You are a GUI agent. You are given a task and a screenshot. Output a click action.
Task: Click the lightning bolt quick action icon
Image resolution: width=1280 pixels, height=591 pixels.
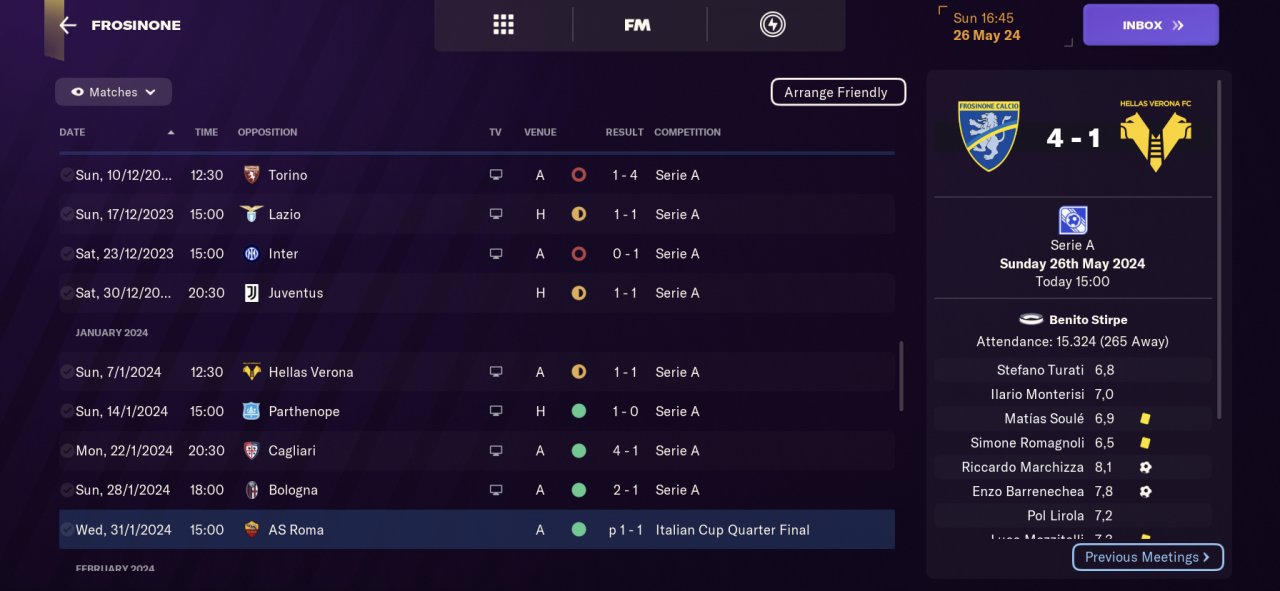pyautogui.click(x=772, y=25)
